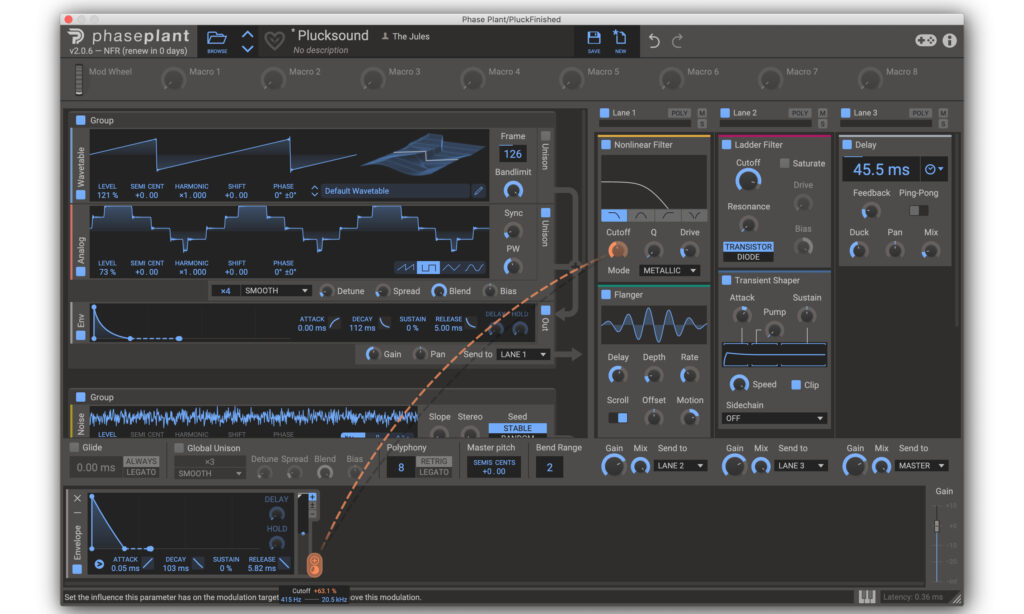Select the band-pass shape in Nonlinear Filter
The image size is (1024, 614).
click(x=641, y=216)
